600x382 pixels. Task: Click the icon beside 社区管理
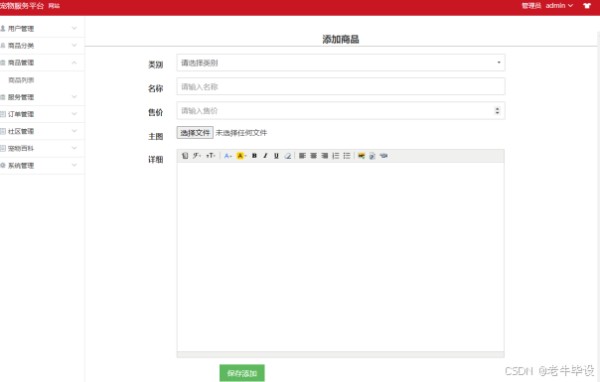pyautogui.click(x=3, y=131)
